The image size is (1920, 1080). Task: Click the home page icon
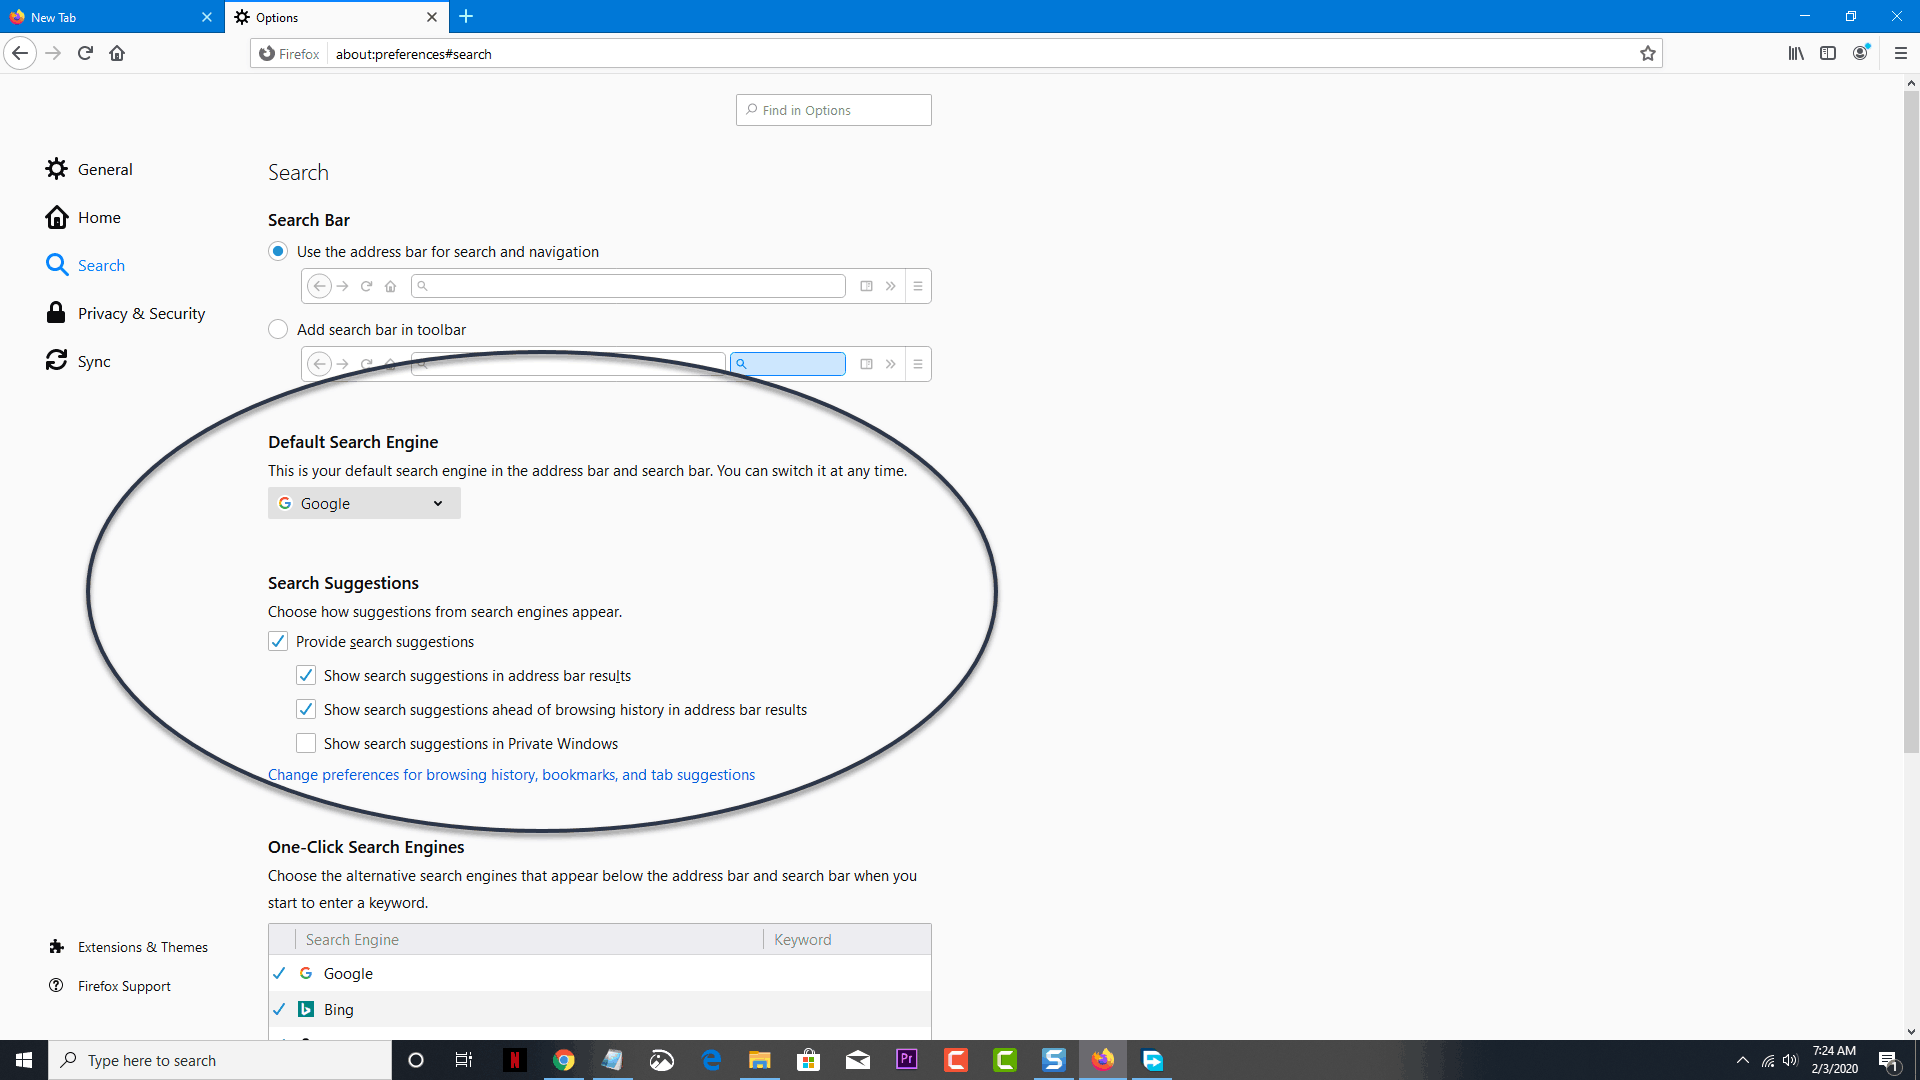point(117,53)
